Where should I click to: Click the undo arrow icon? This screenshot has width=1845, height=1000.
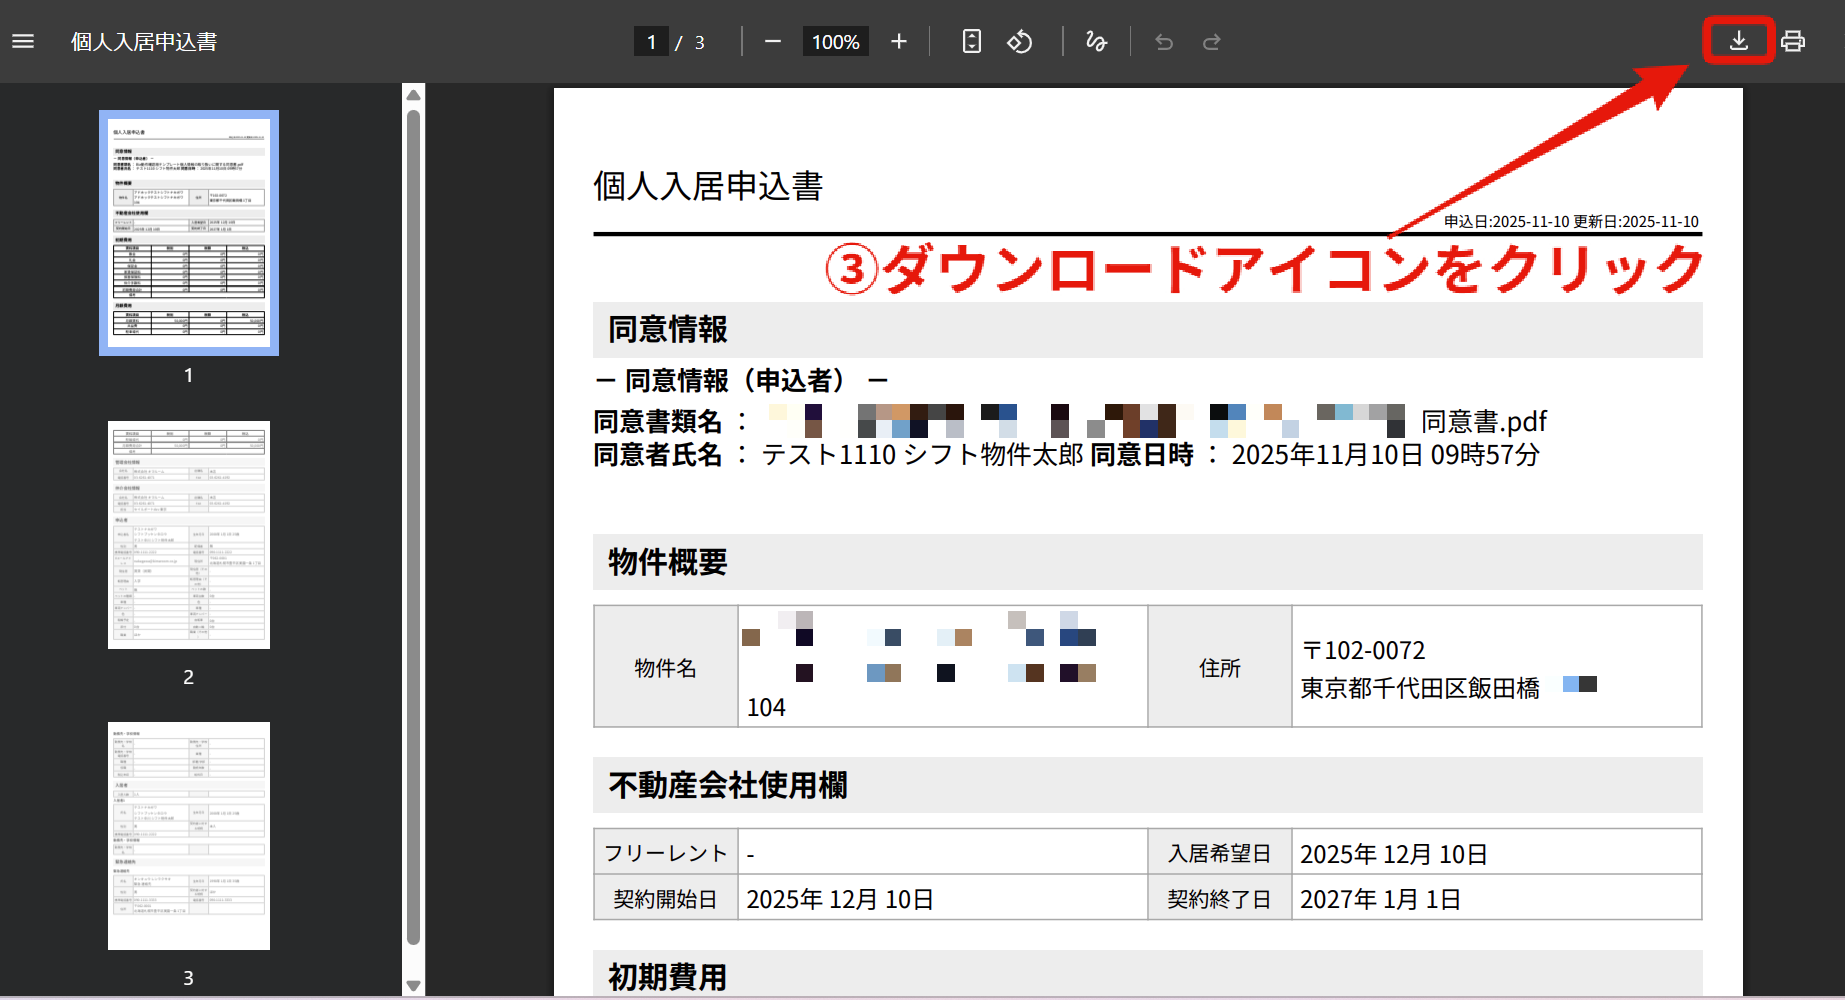coord(1164,41)
